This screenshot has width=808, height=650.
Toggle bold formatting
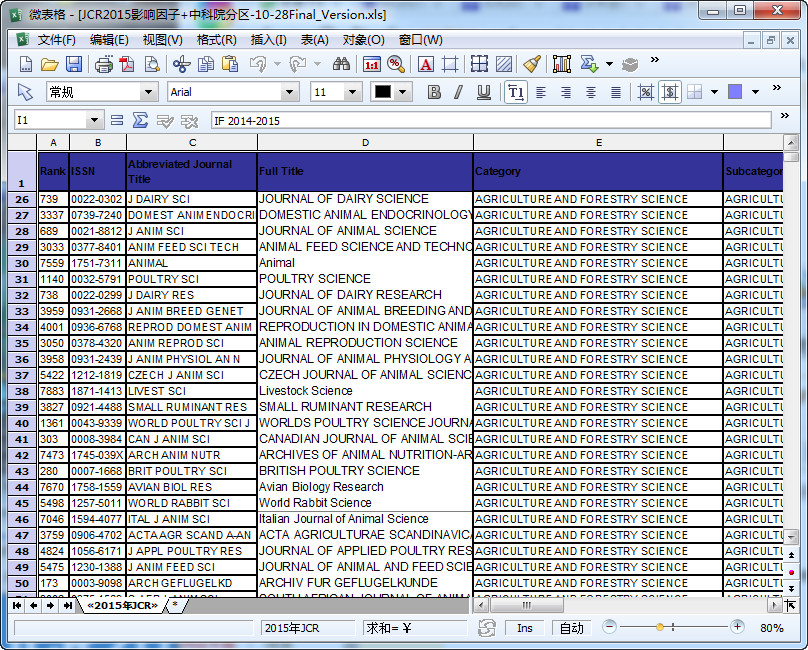coord(434,92)
